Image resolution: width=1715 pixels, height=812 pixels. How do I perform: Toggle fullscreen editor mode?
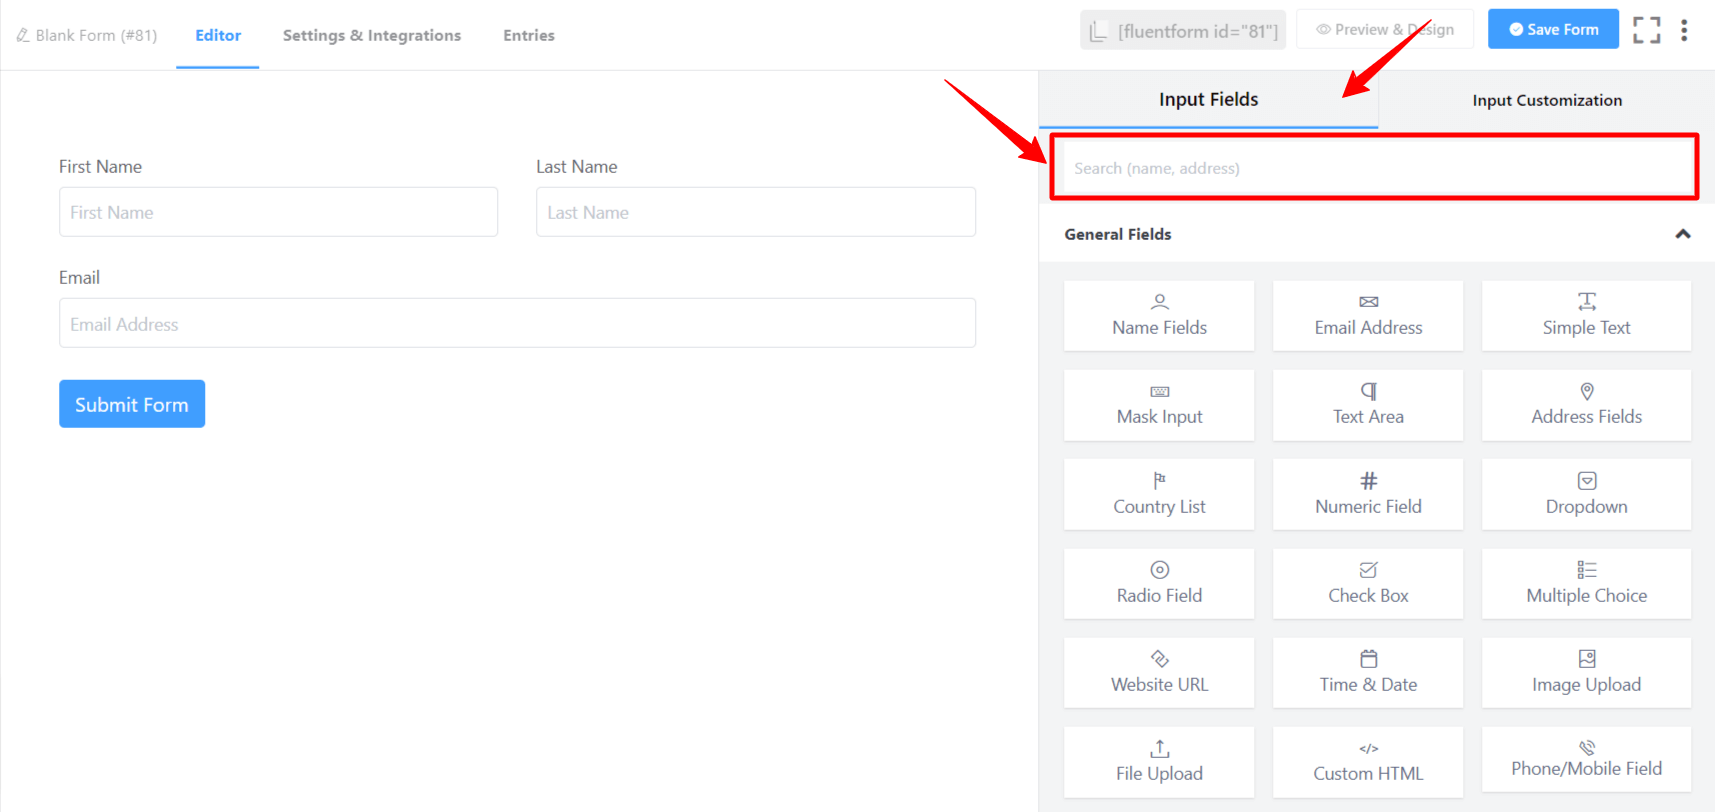pyautogui.click(x=1646, y=30)
